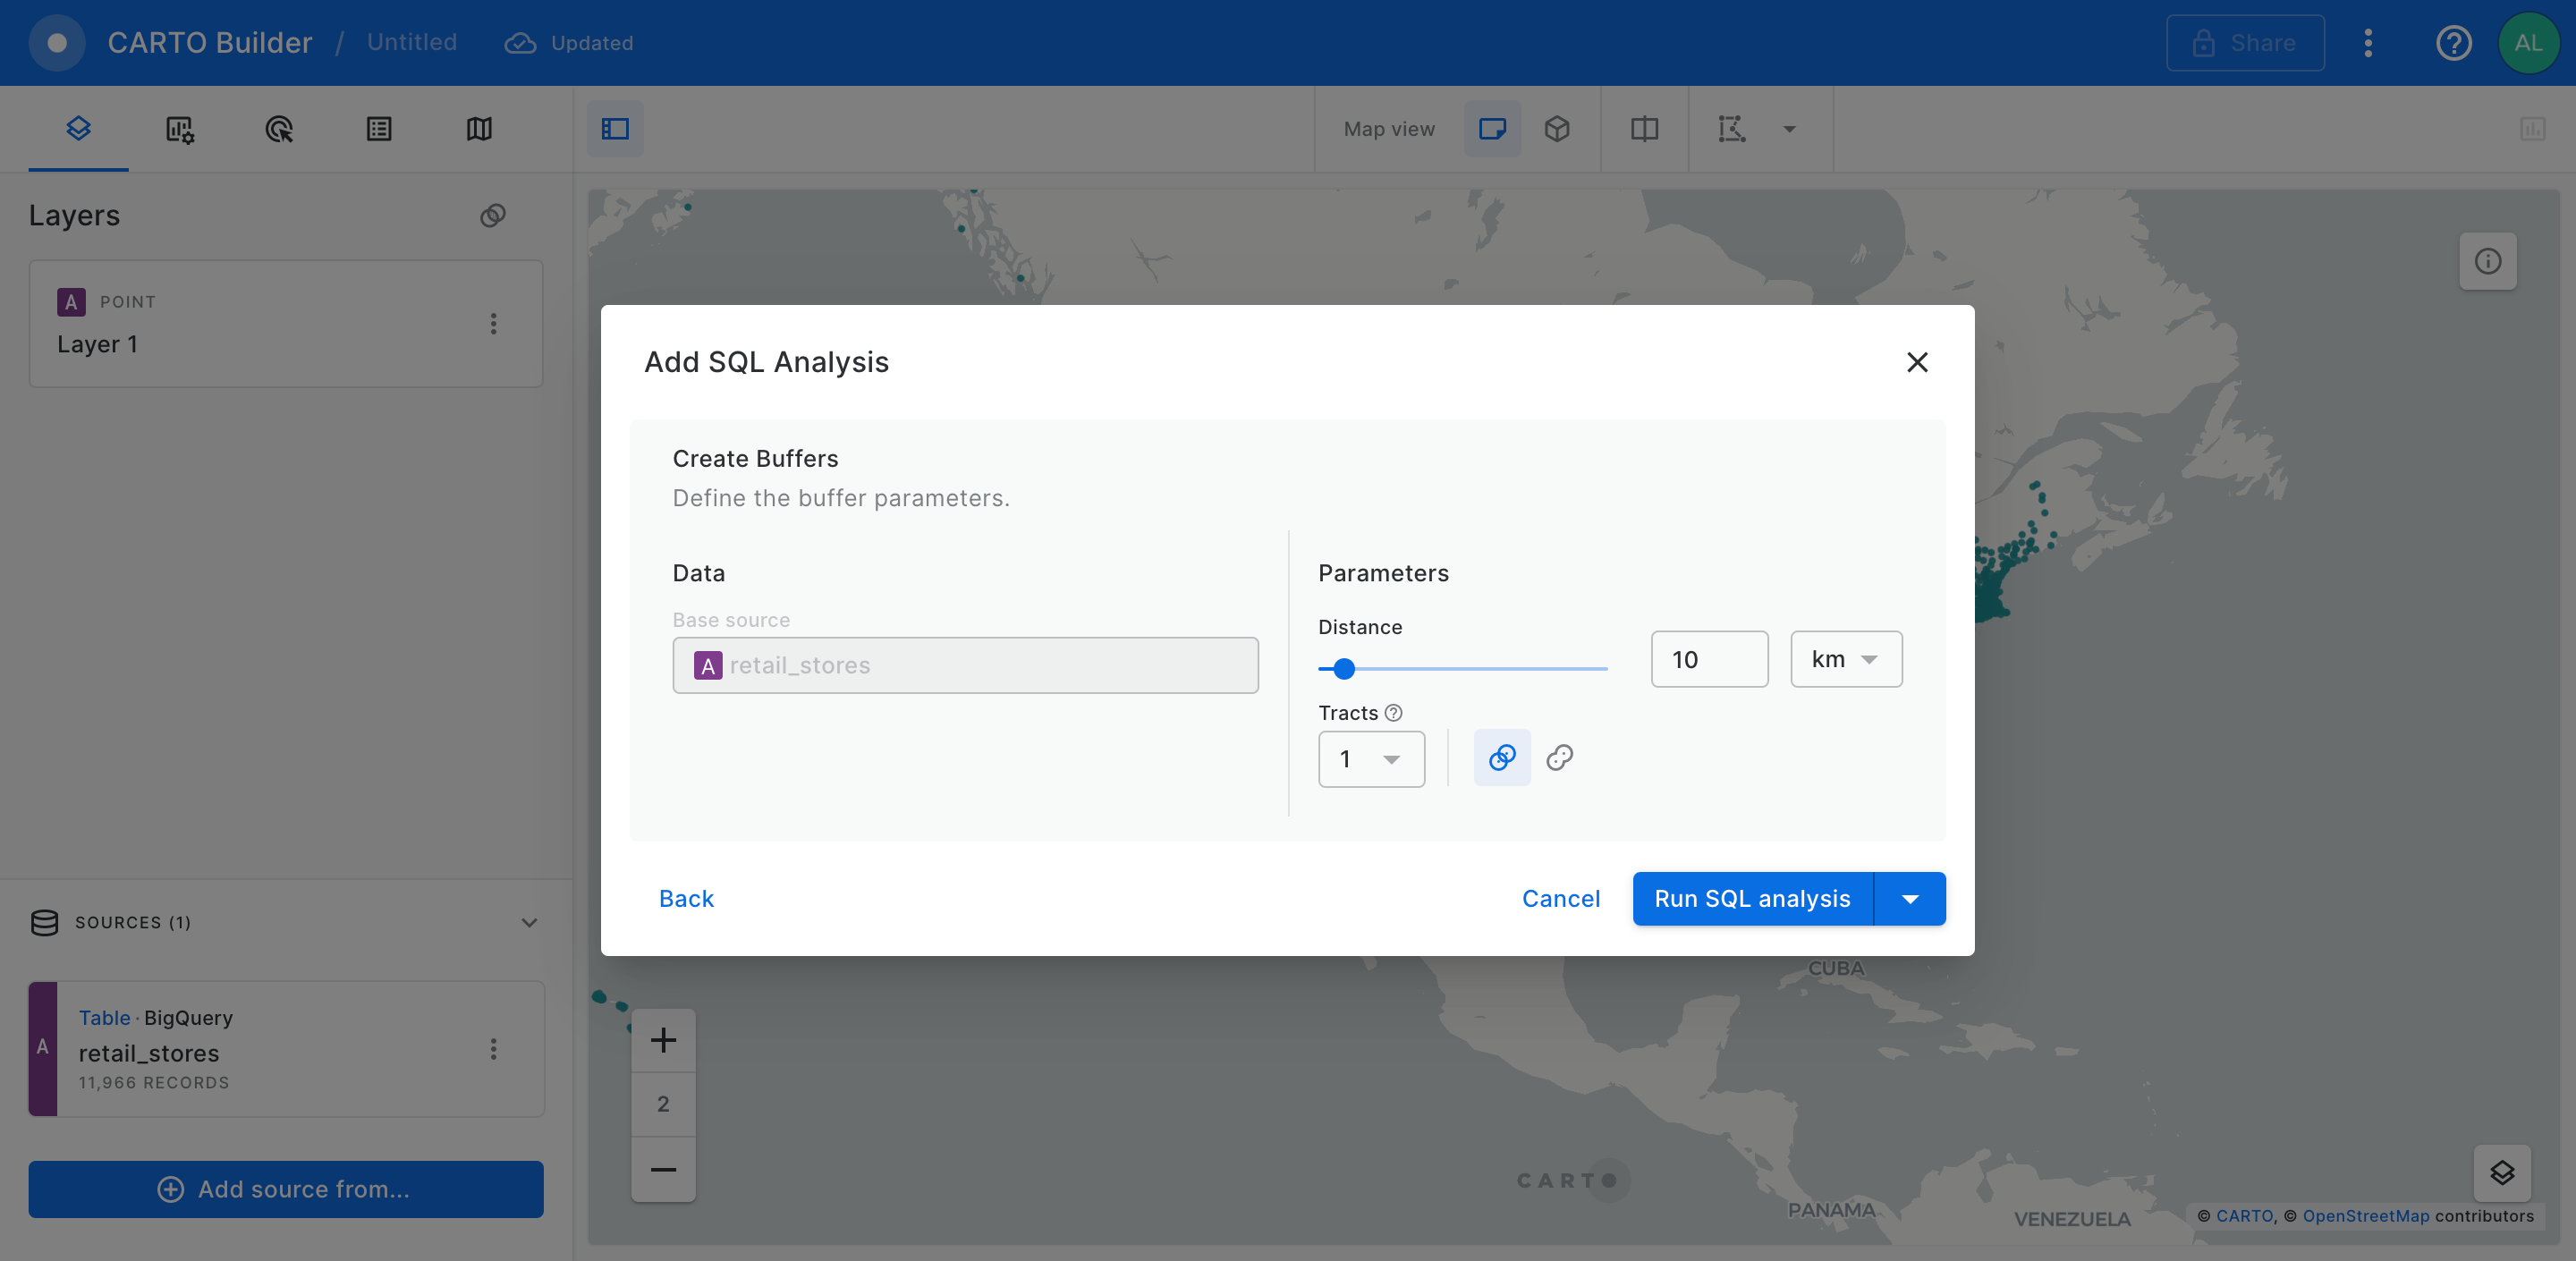2576x1261 pixels.
Task: Select the feature selection tool
Action: (x=1732, y=129)
